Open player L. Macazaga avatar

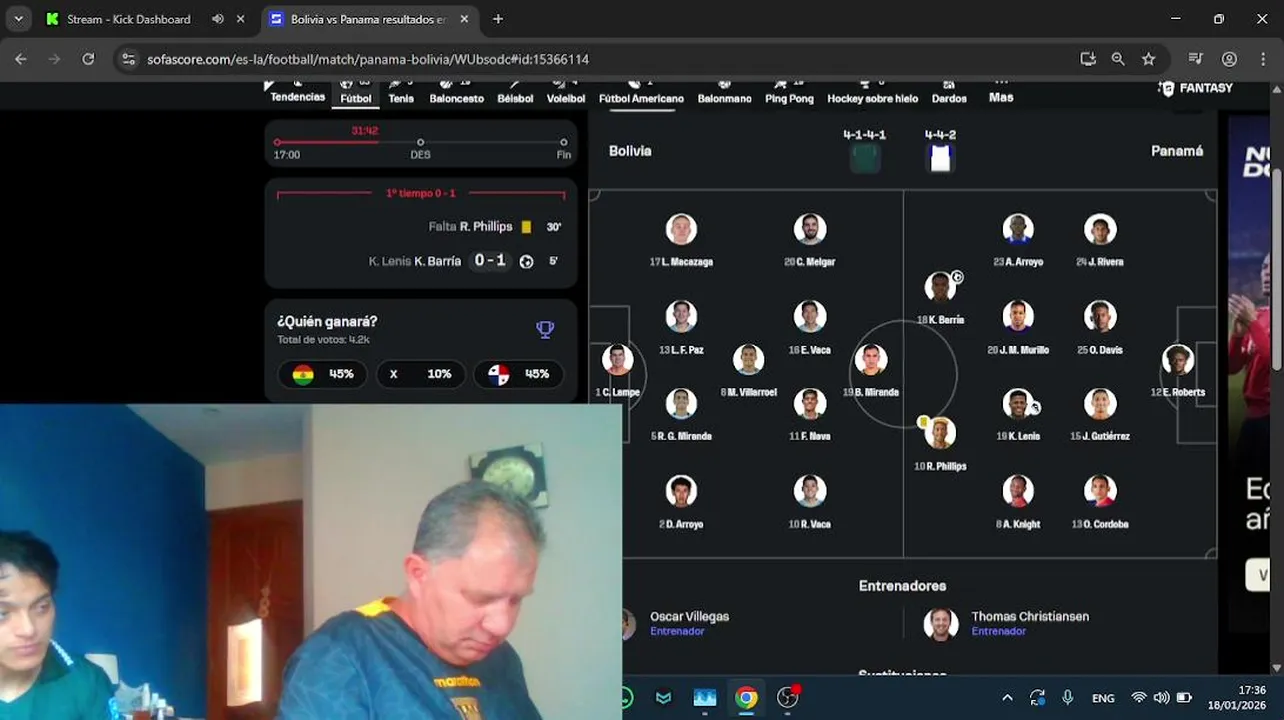681,229
